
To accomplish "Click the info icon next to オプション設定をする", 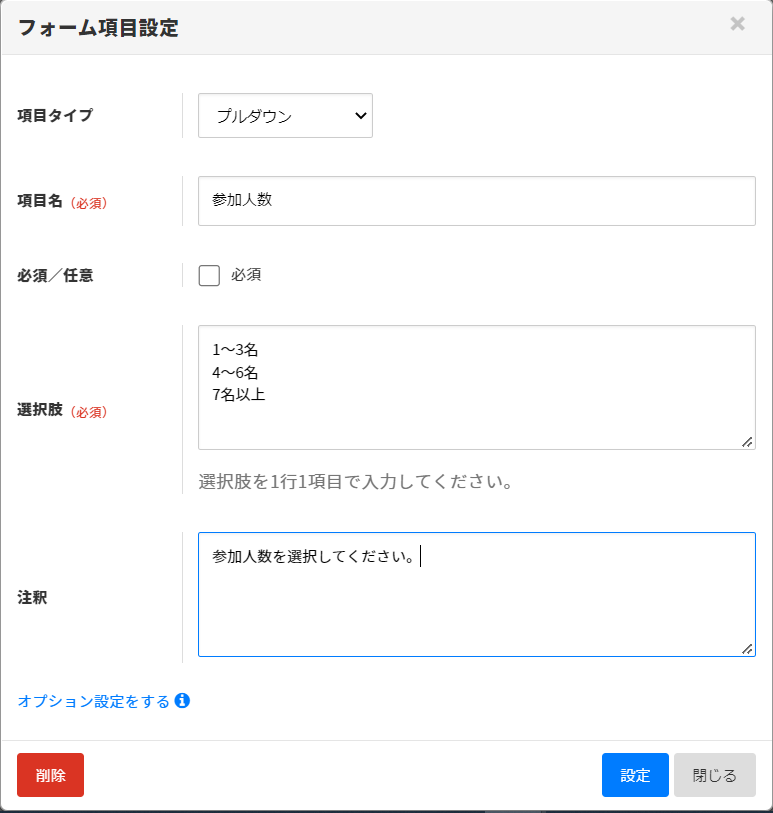I will (182, 701).
